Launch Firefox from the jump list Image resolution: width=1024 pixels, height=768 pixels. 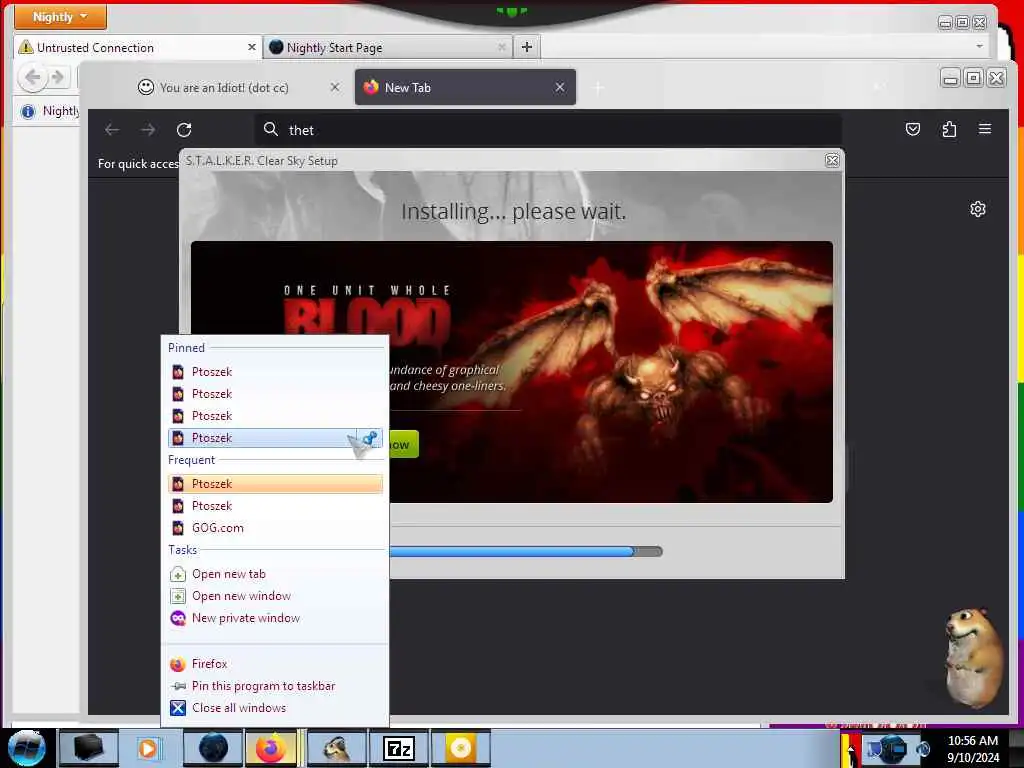click(x=275, y=664)
